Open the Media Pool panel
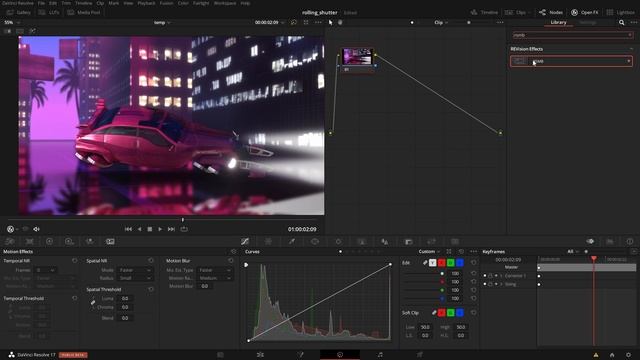Screen dimensions: 640x360 (x=84, y=12)
